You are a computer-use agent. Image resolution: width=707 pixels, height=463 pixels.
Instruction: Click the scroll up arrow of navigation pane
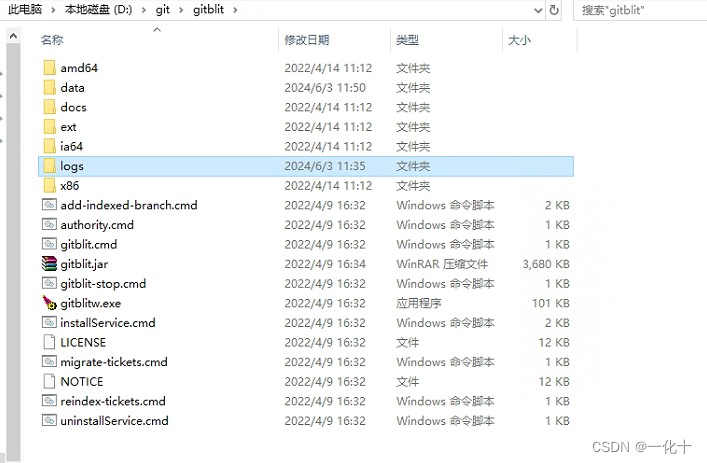[x=14, y=35]
